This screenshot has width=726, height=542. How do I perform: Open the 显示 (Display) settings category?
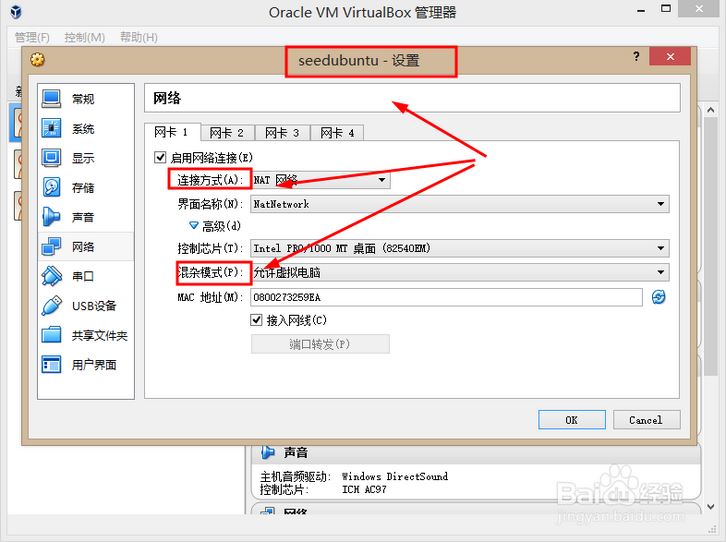[86, 158]
